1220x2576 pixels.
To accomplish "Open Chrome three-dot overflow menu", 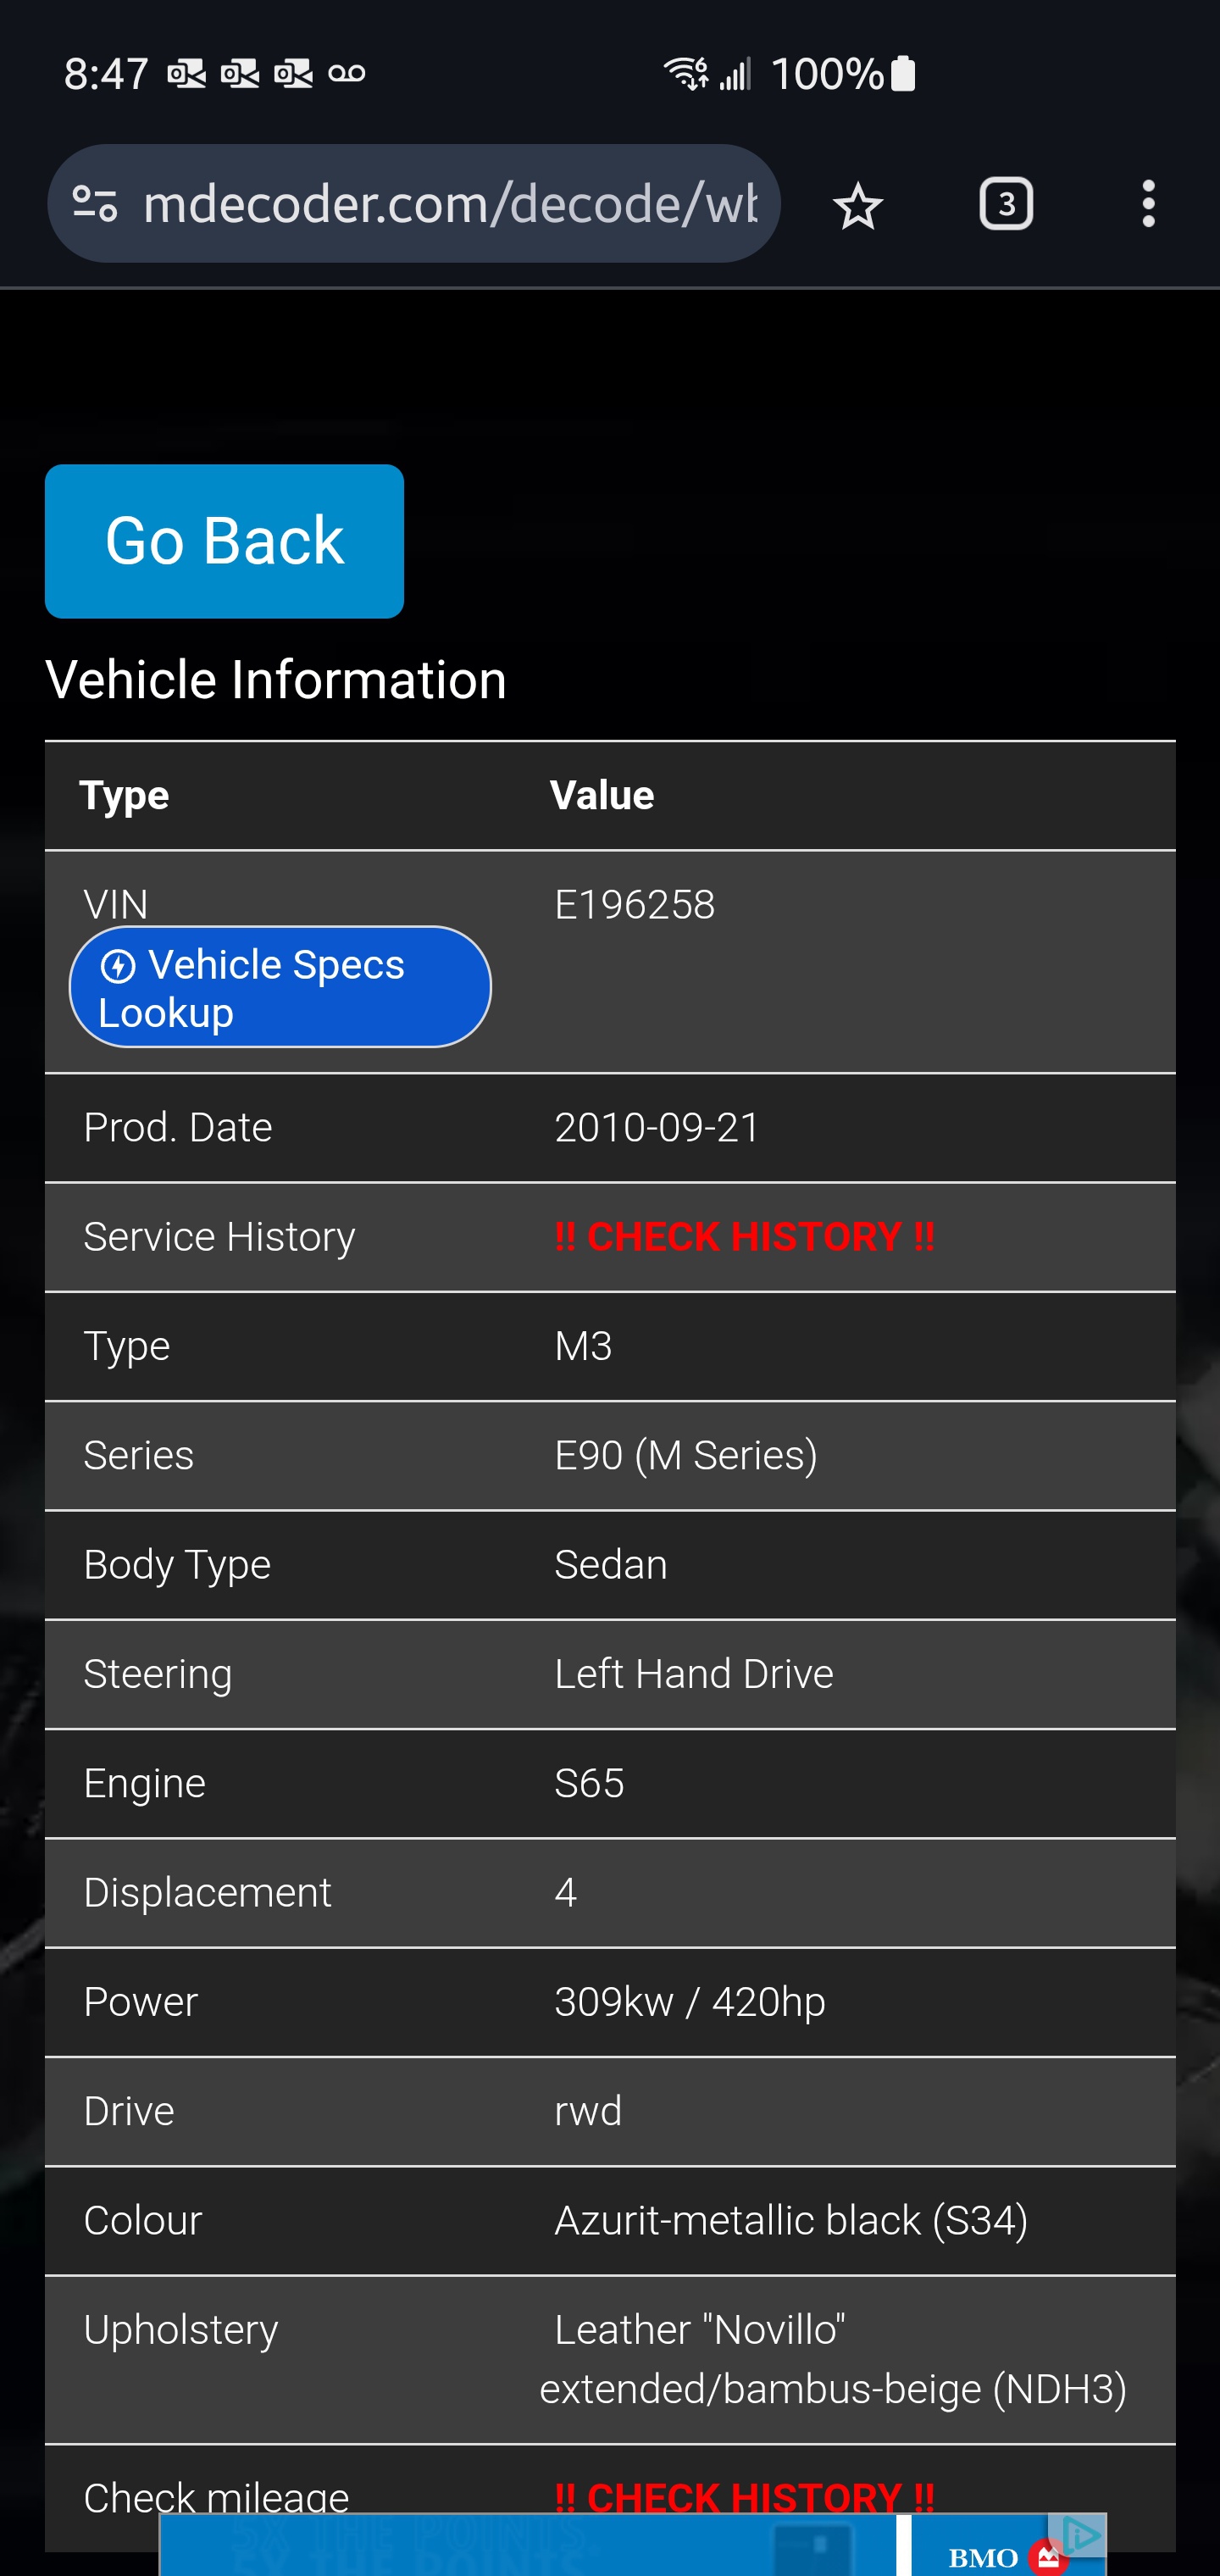I will (x=1148, y=205).
